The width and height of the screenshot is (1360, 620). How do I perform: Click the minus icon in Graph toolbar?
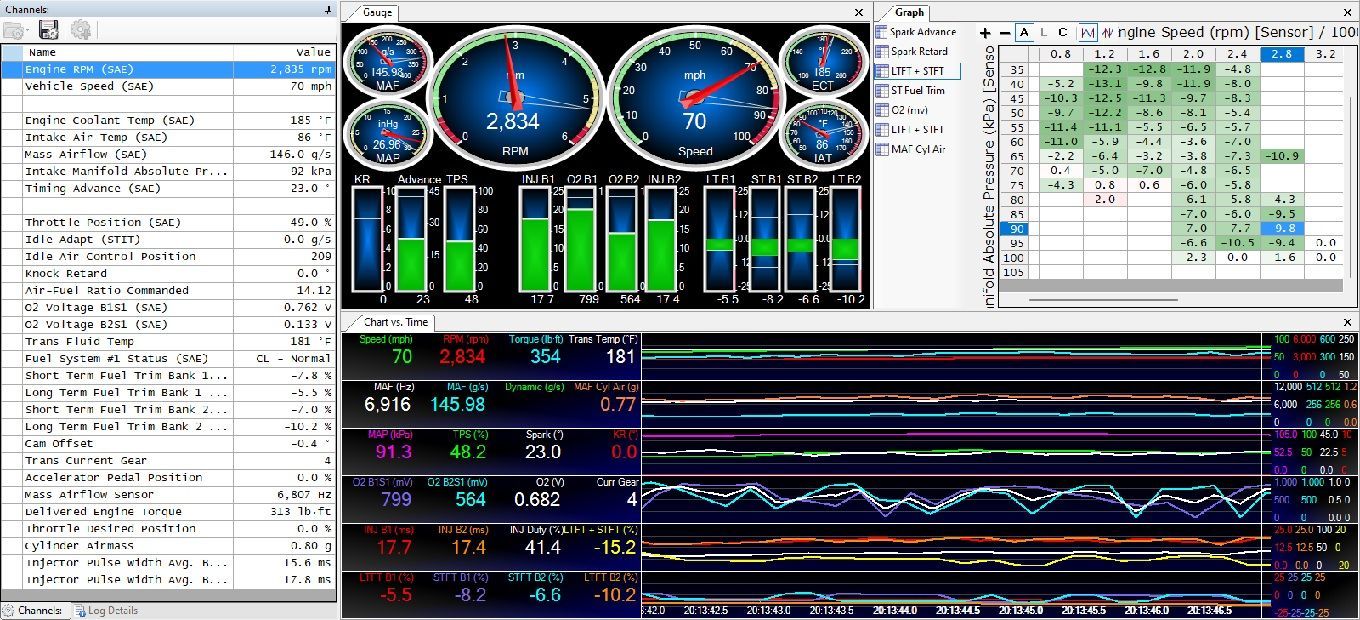coord(1003,32)
